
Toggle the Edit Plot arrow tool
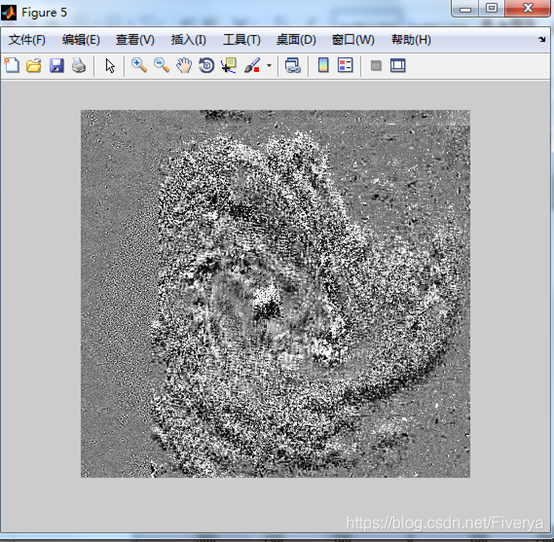[x=110, y=66]
